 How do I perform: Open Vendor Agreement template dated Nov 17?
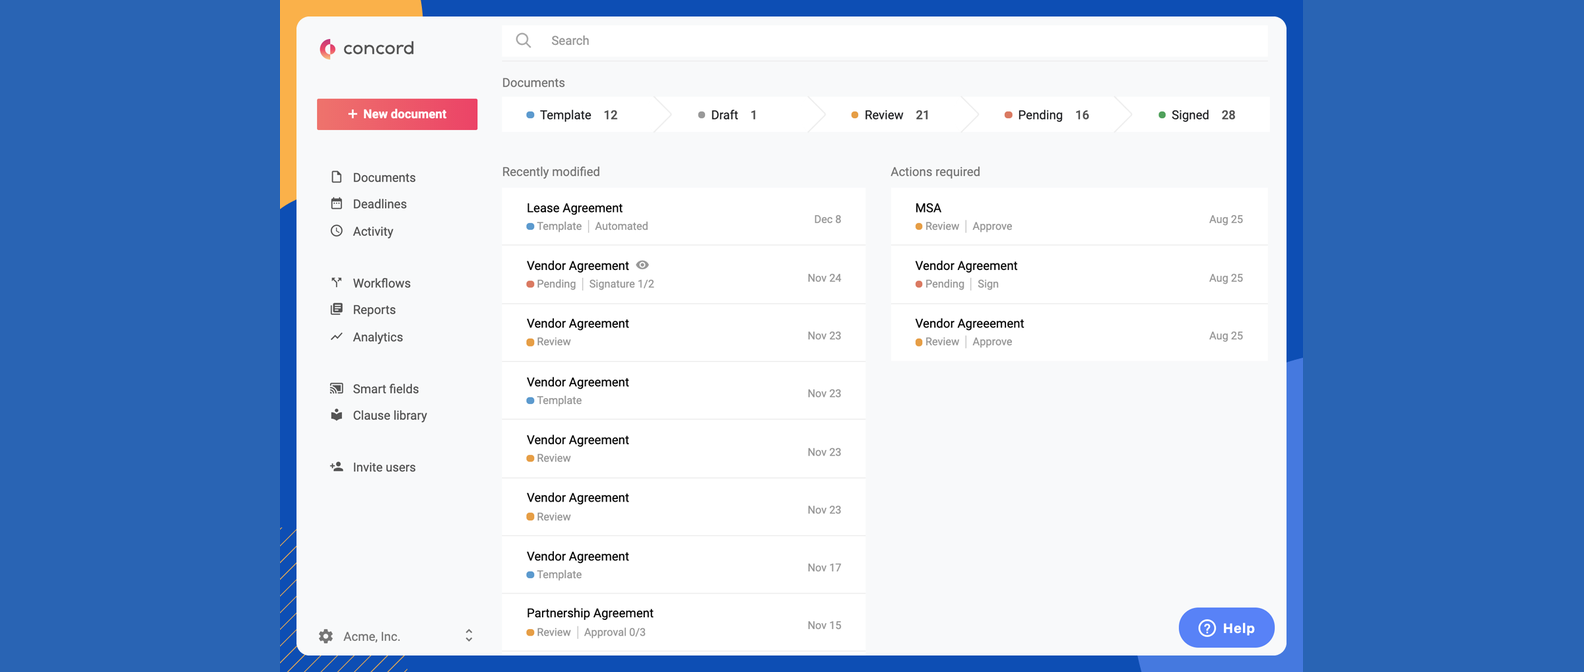pyautogui.click(x=684, y=565)
